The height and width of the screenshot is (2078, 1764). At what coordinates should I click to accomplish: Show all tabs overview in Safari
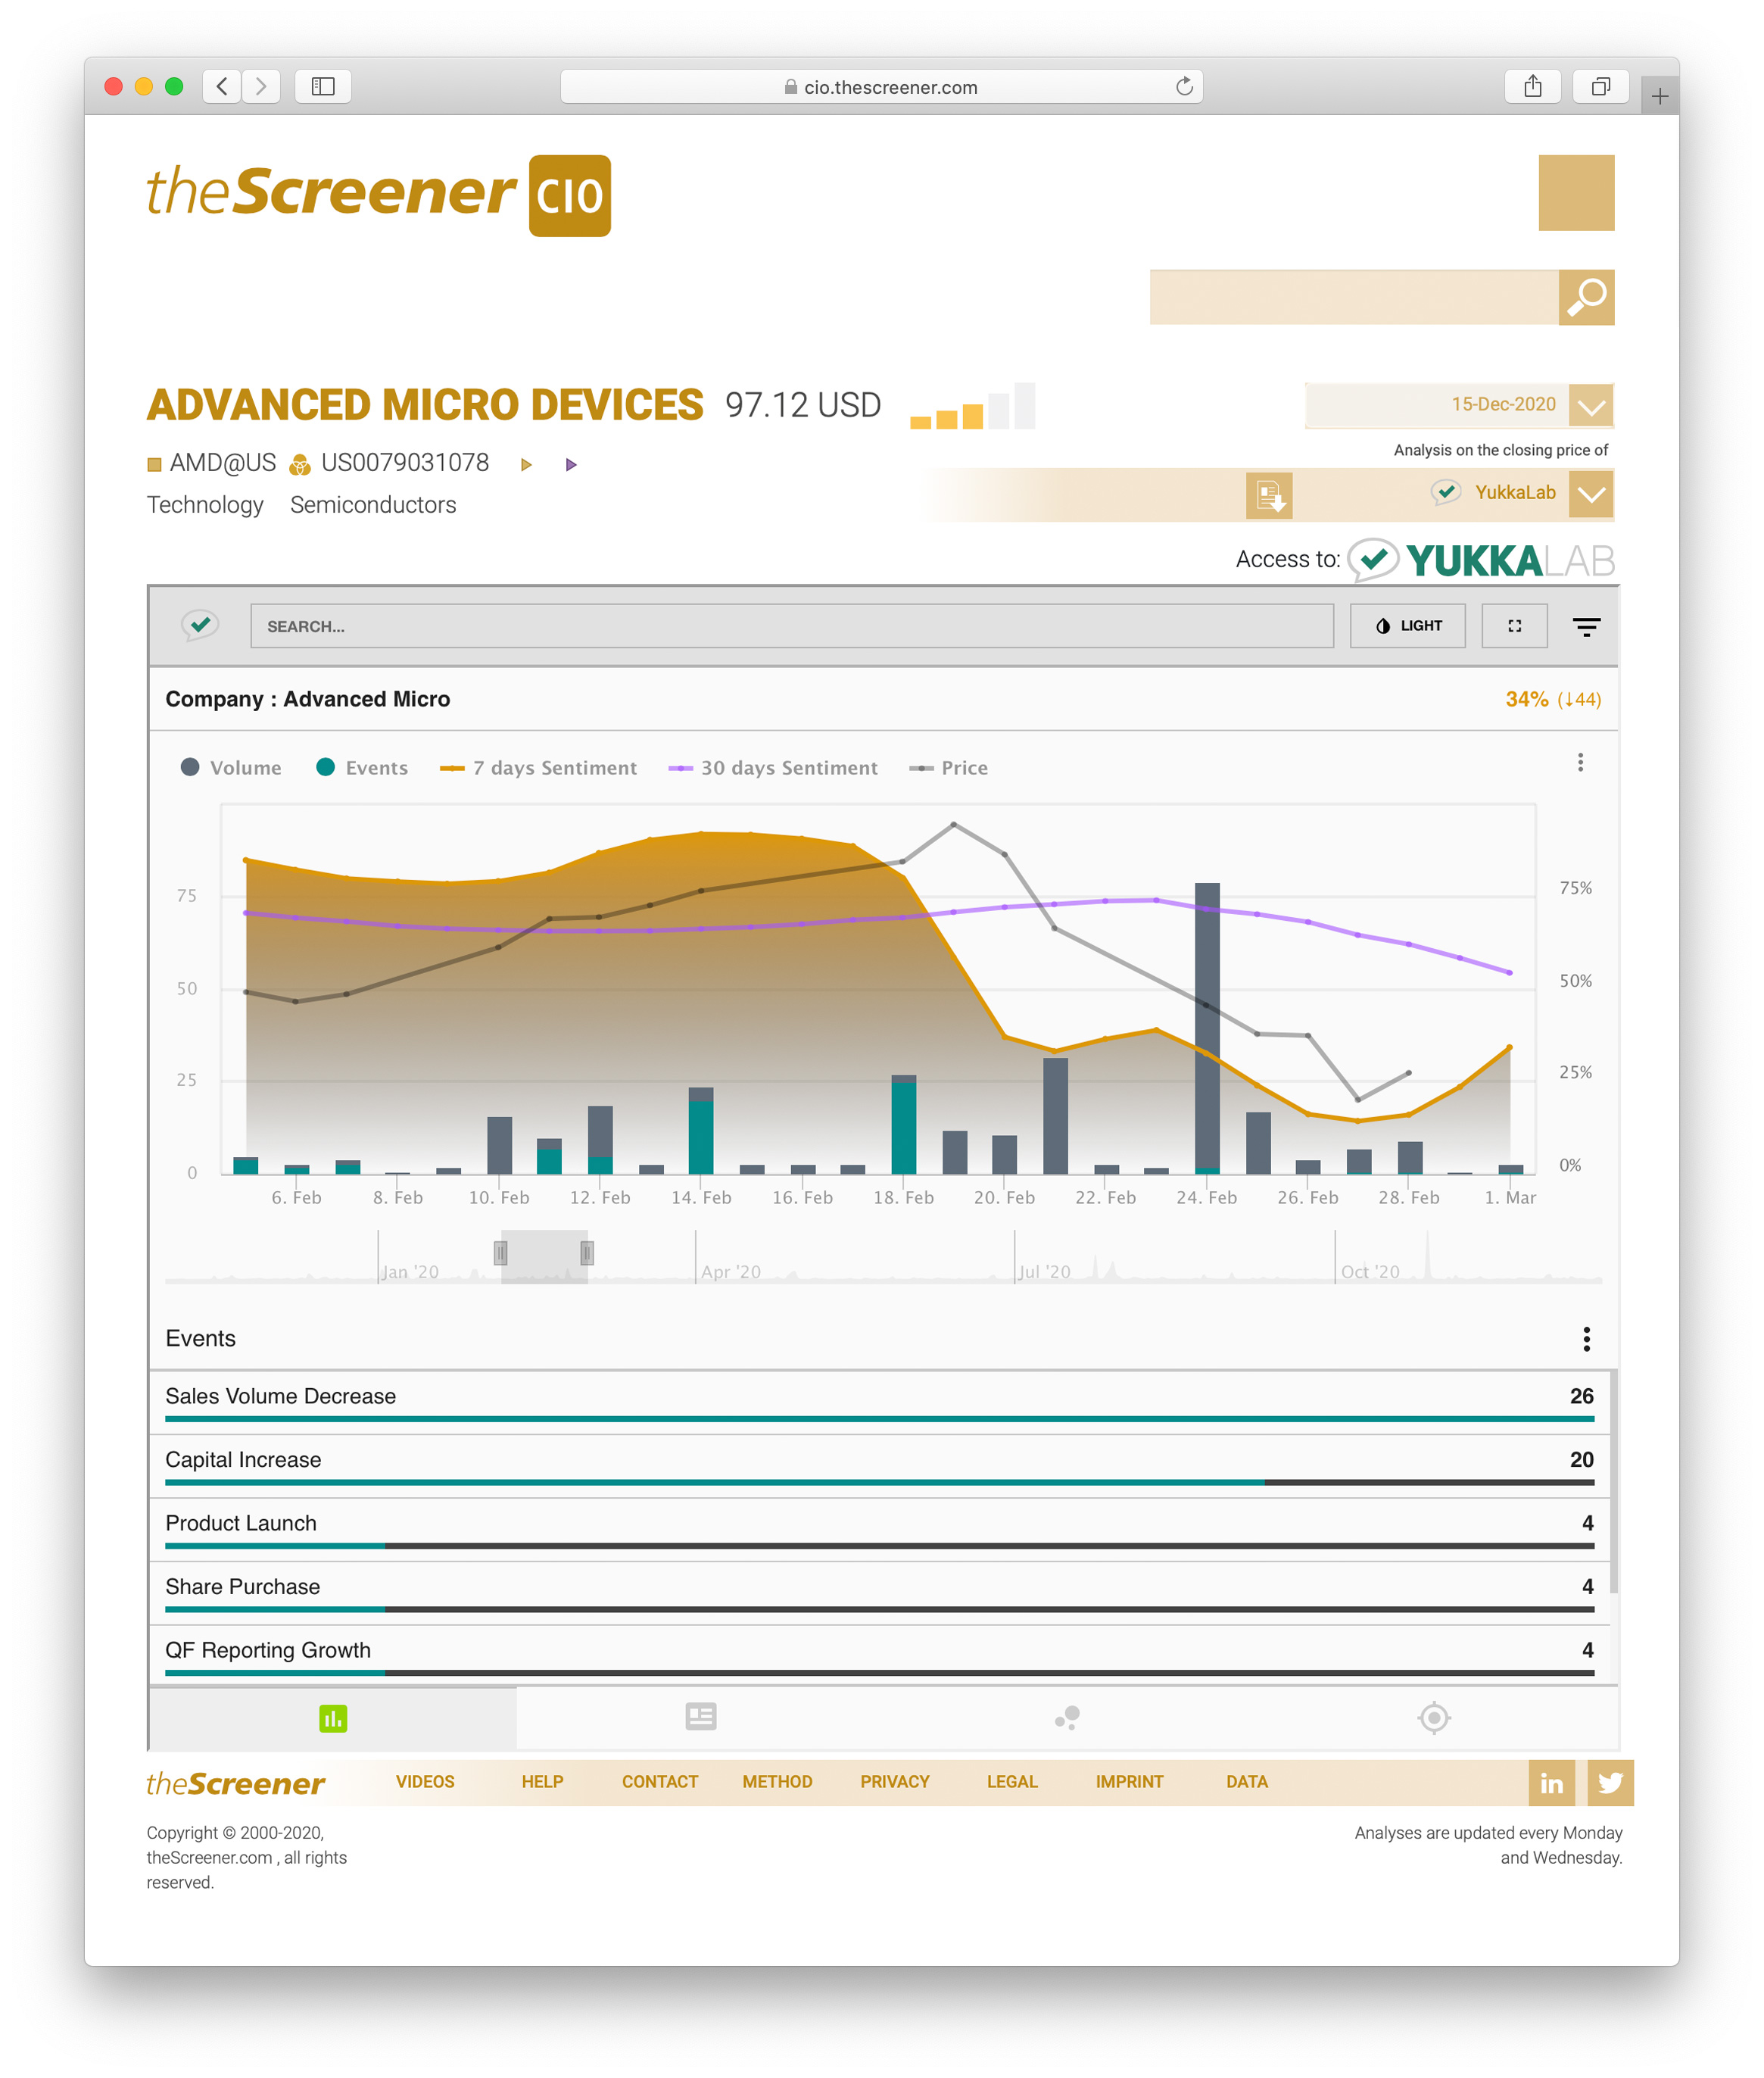[x=1600, y=87]
